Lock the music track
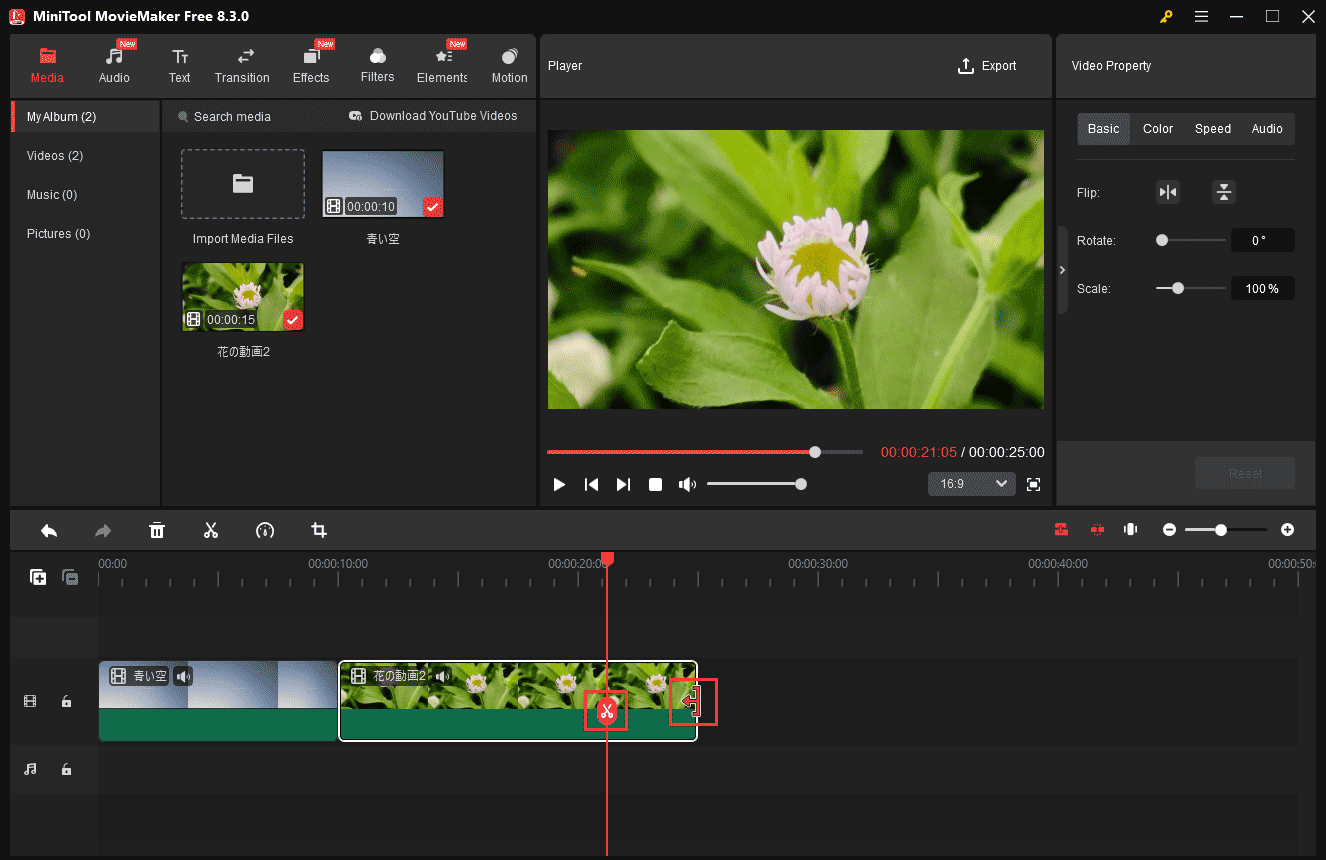The image size is (1326, 860). tap(66, 769)
